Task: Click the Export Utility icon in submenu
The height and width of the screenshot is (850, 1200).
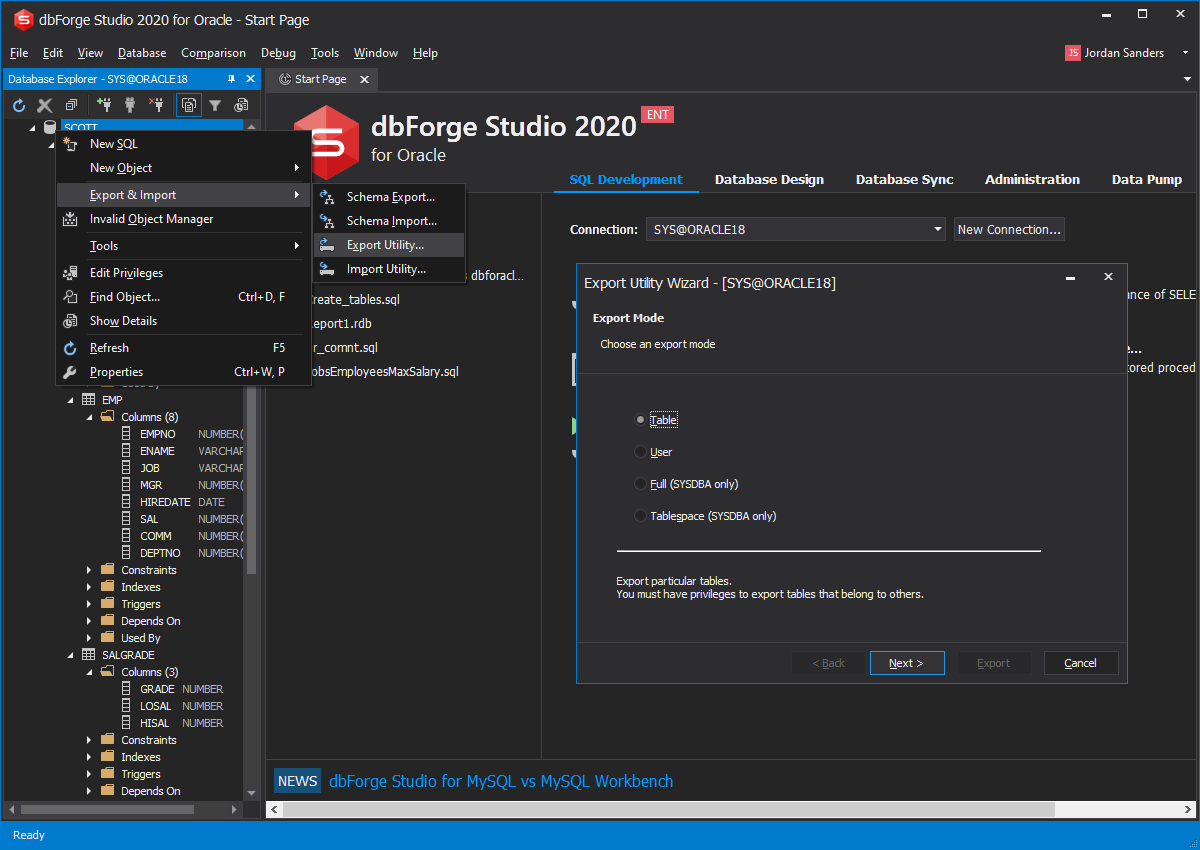Action: 327,245
